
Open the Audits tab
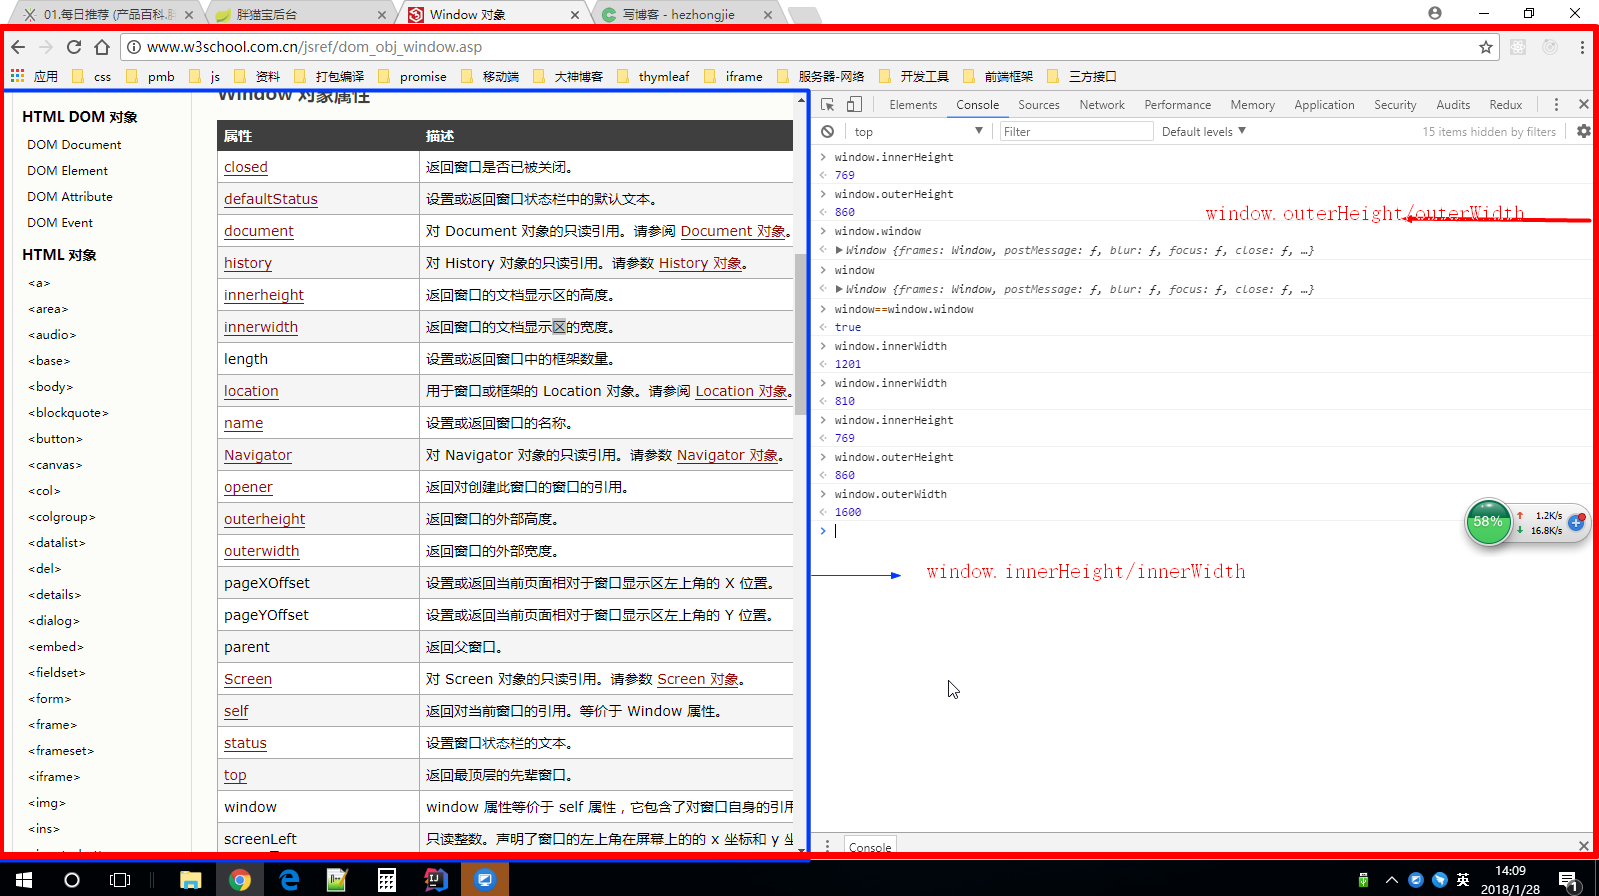[1453, 104]
